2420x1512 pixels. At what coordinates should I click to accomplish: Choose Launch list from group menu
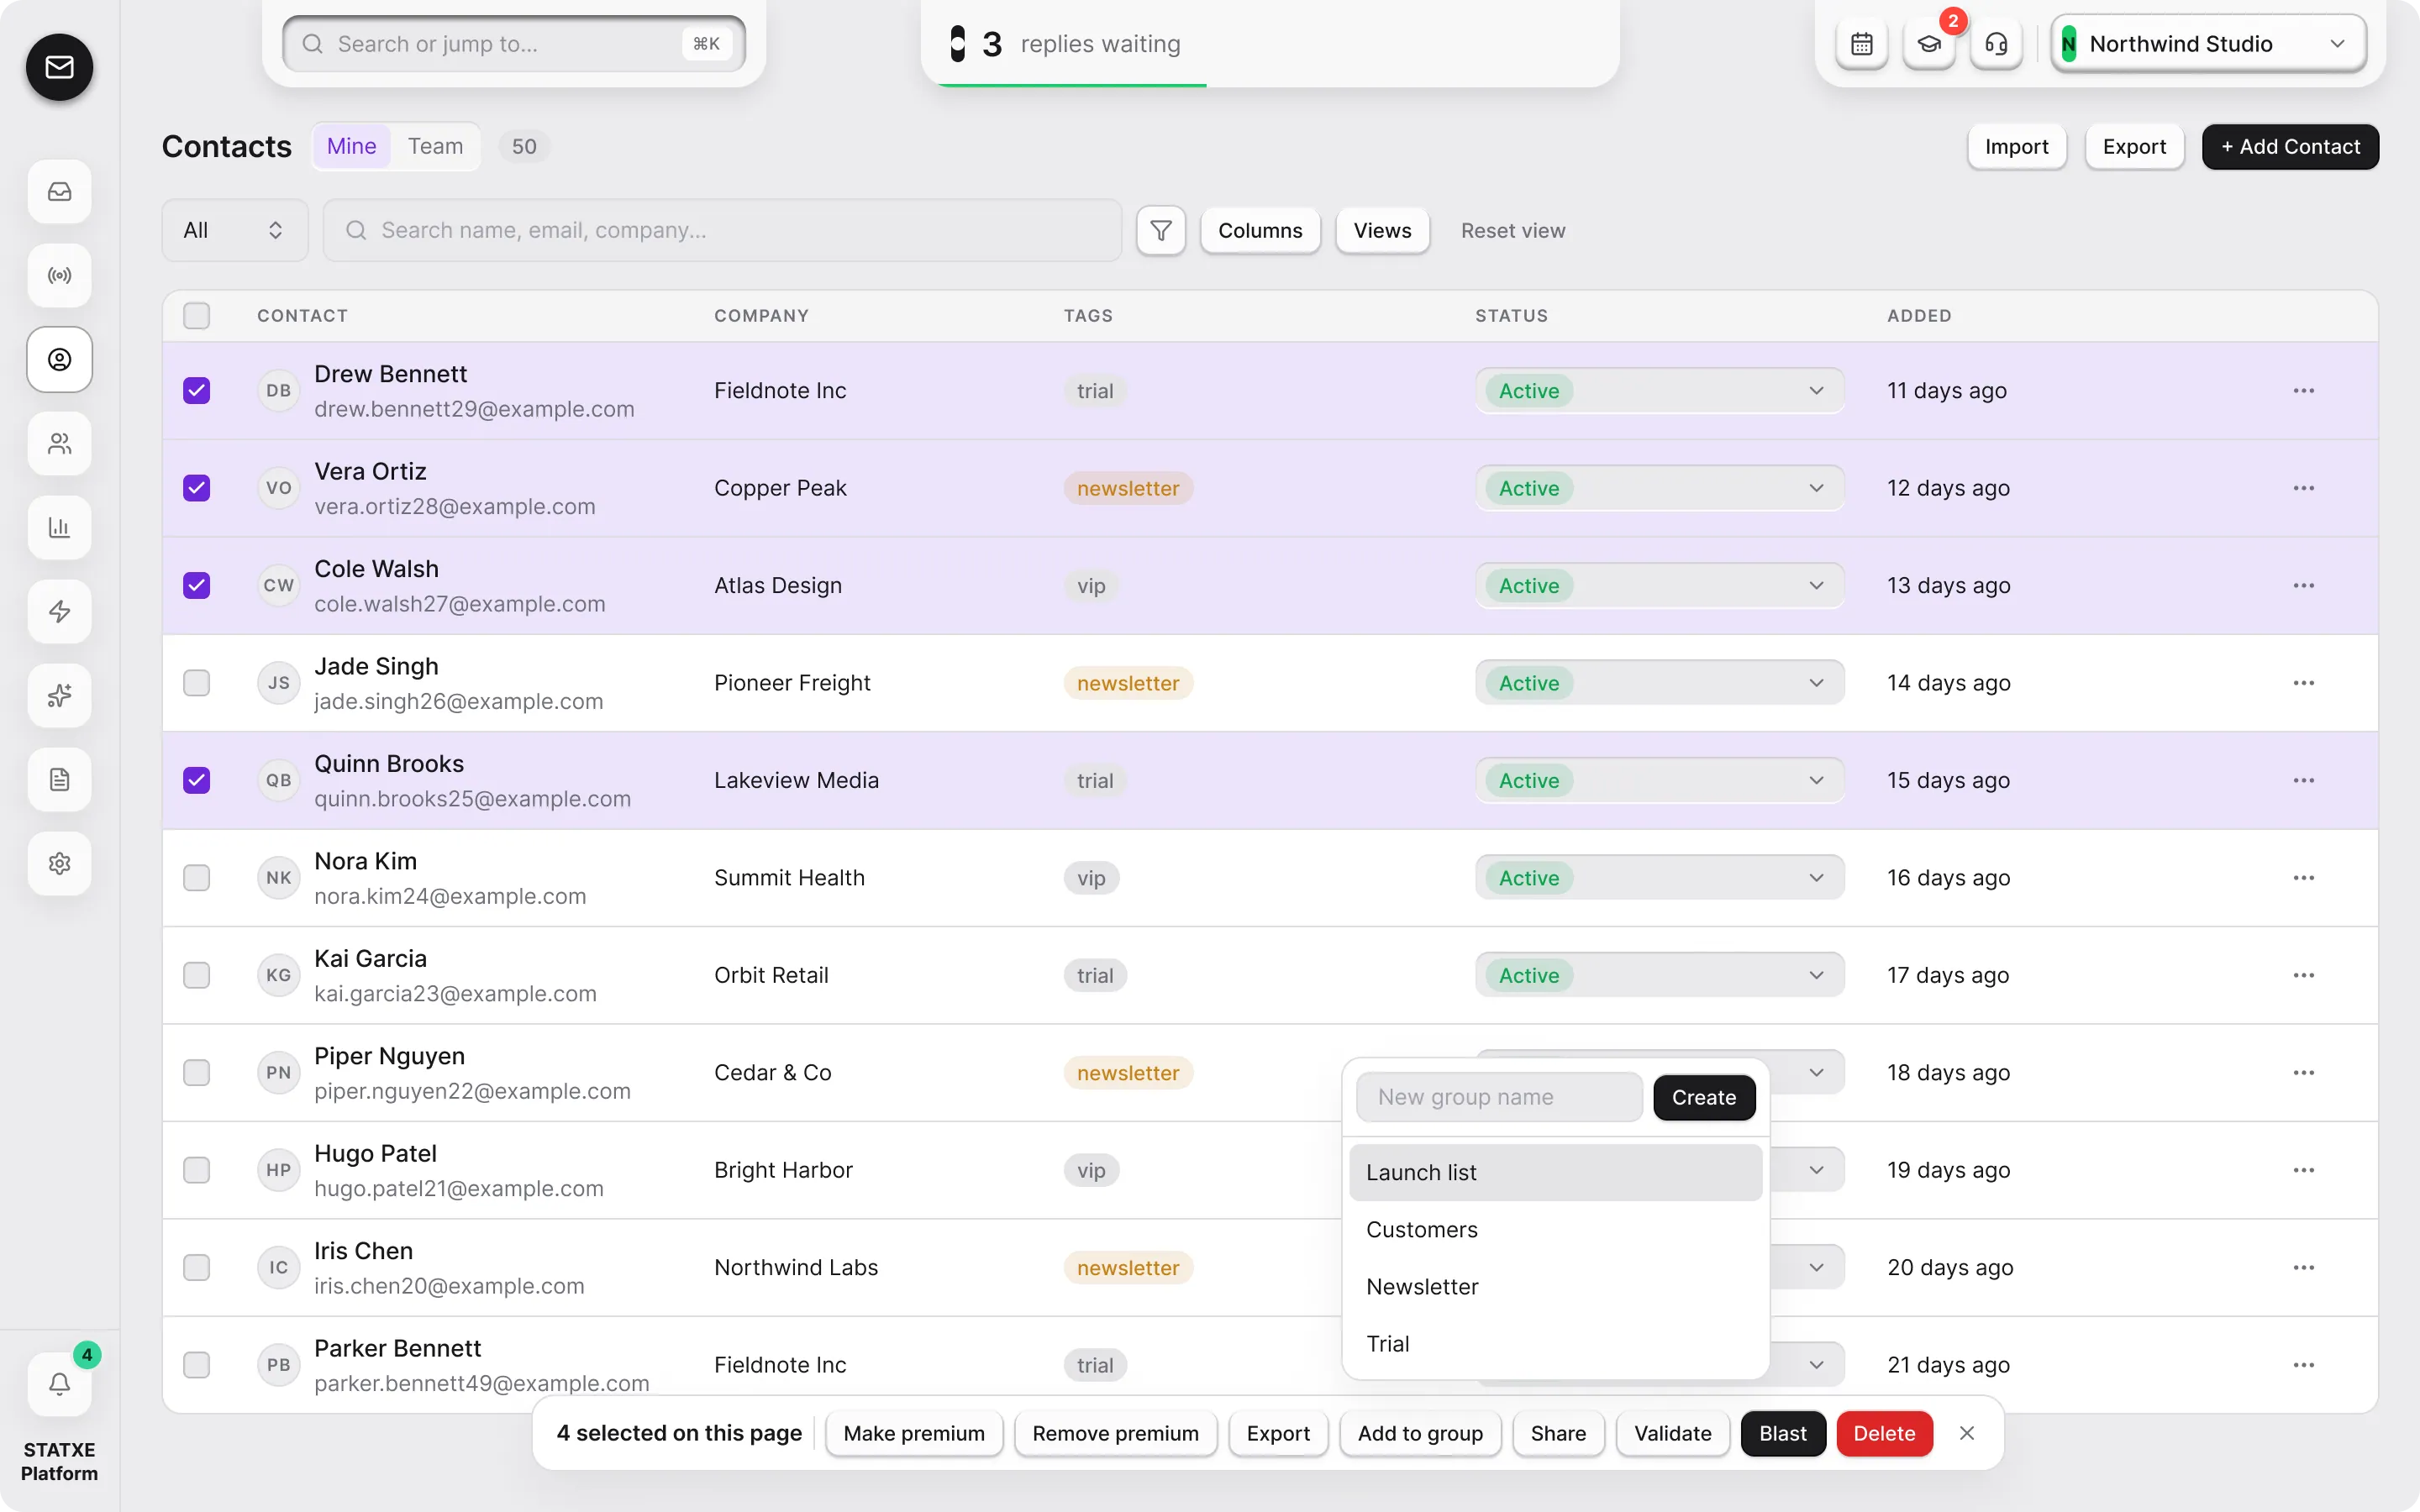click(1555, 1172)
